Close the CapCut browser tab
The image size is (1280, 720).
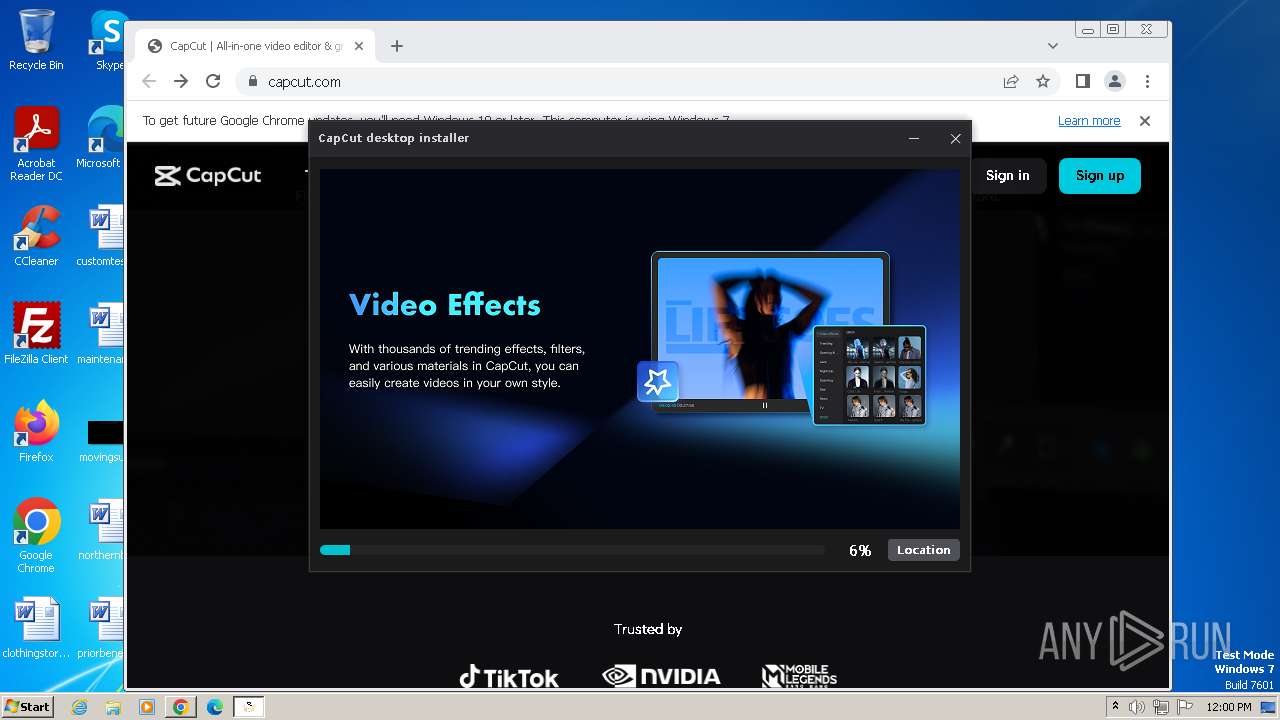360,46
